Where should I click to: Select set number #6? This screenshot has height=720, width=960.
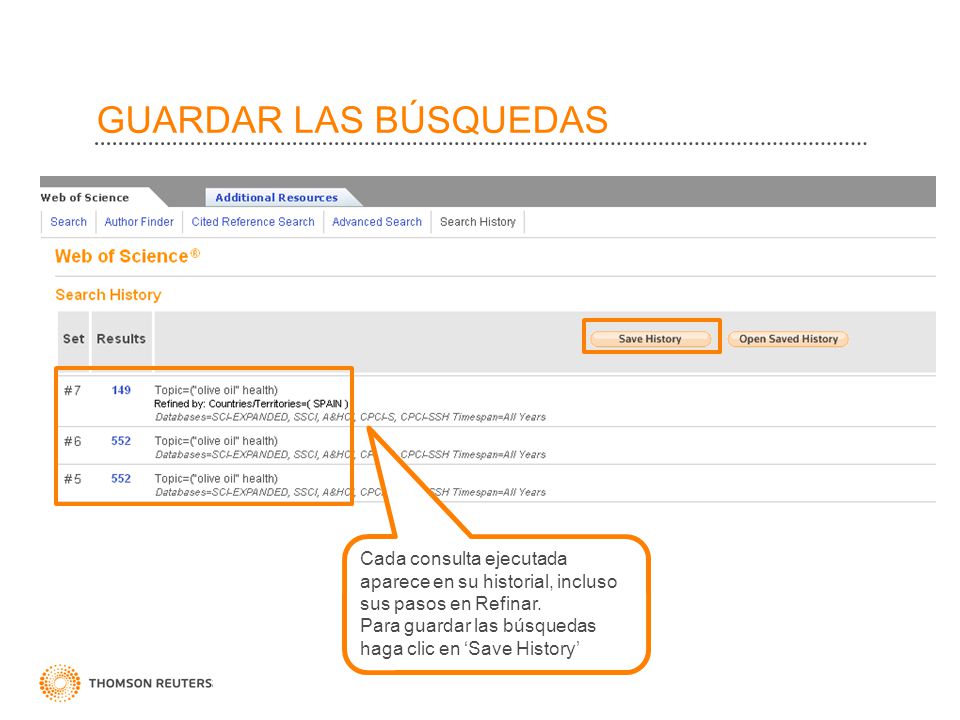point(72,441)
